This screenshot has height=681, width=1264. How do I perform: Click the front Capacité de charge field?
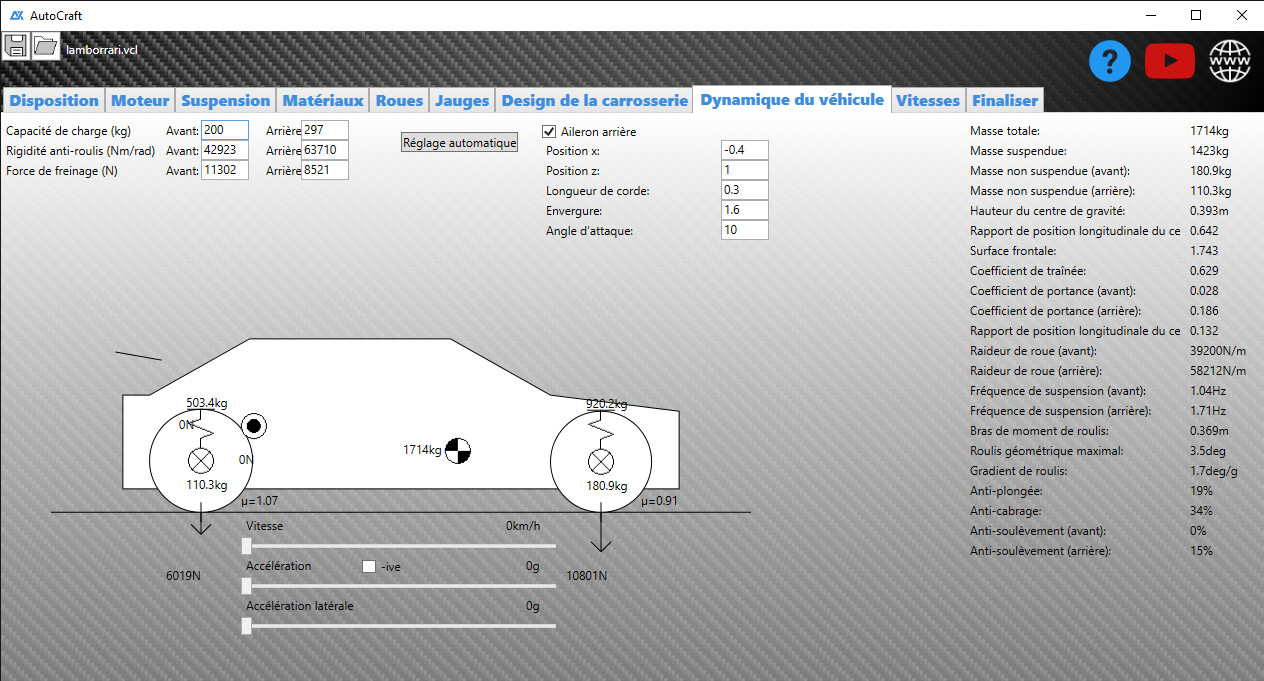coord(224,130)
